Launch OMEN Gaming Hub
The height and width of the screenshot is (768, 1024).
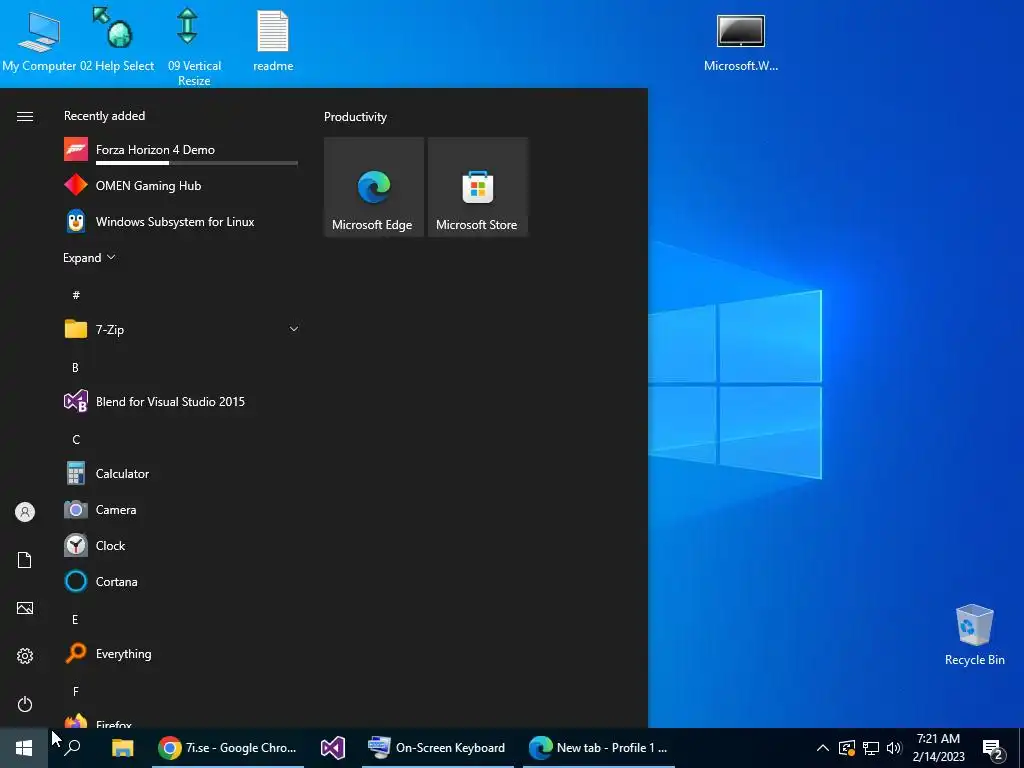coord(181,185)
